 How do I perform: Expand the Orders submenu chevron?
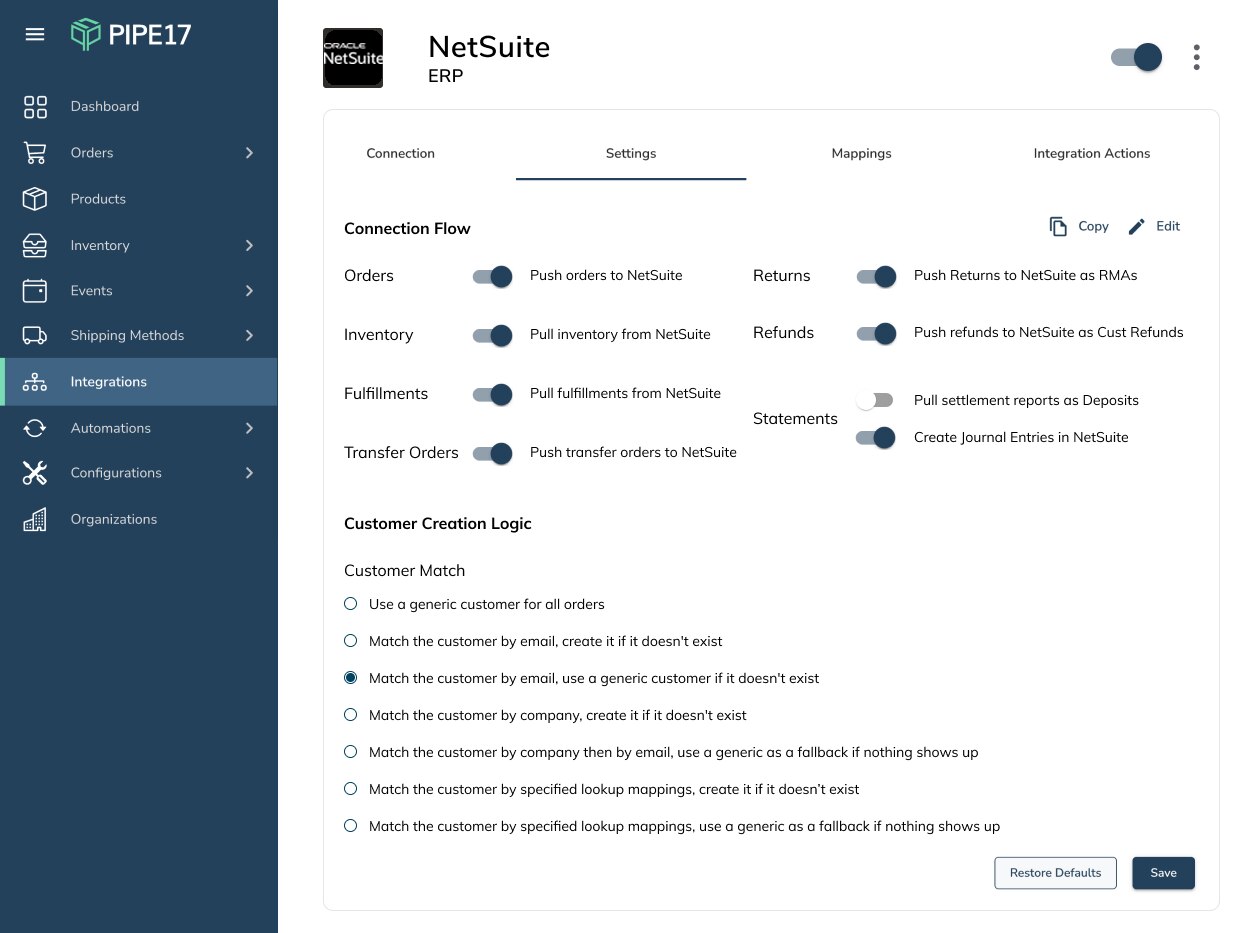coord(249,153)
